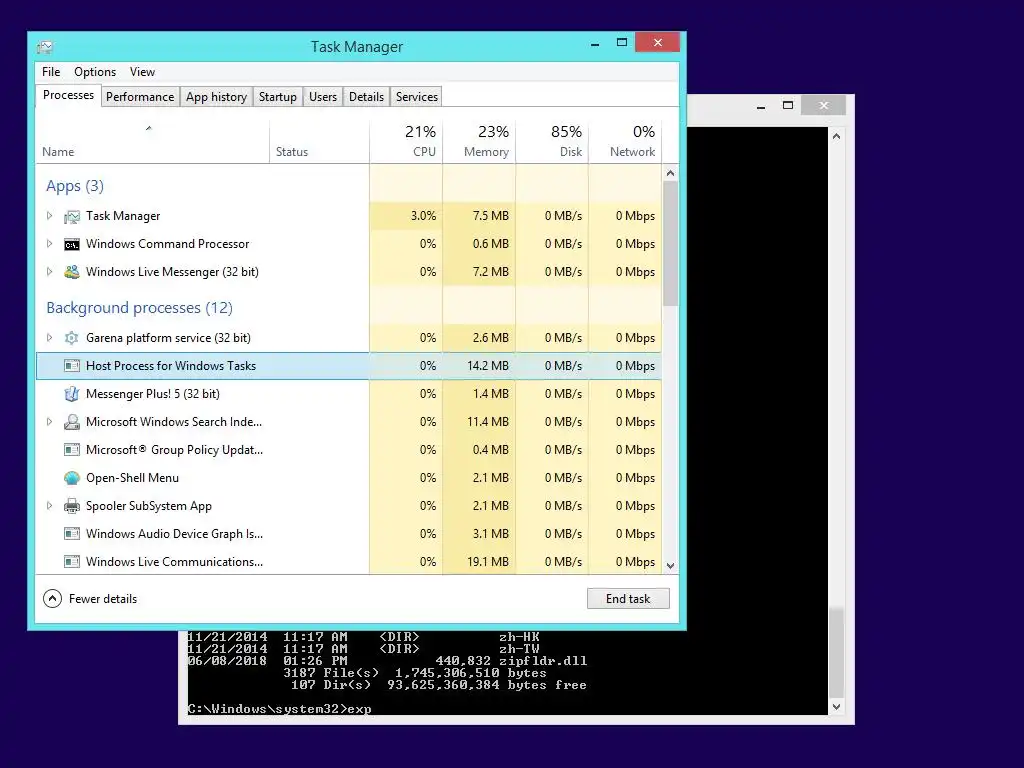The height and width of the screenshot is (768, 1024).
Task: Switch to the Services tab
Action: coord(417,97)
